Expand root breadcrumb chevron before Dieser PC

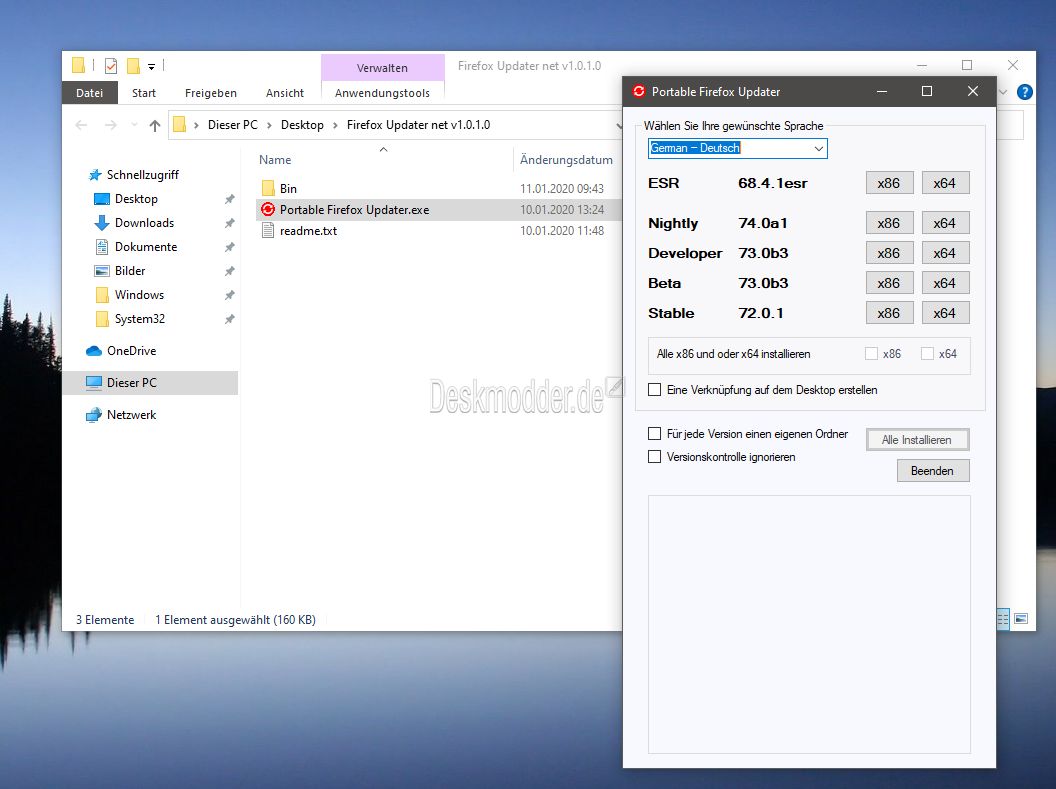(197, 125)
